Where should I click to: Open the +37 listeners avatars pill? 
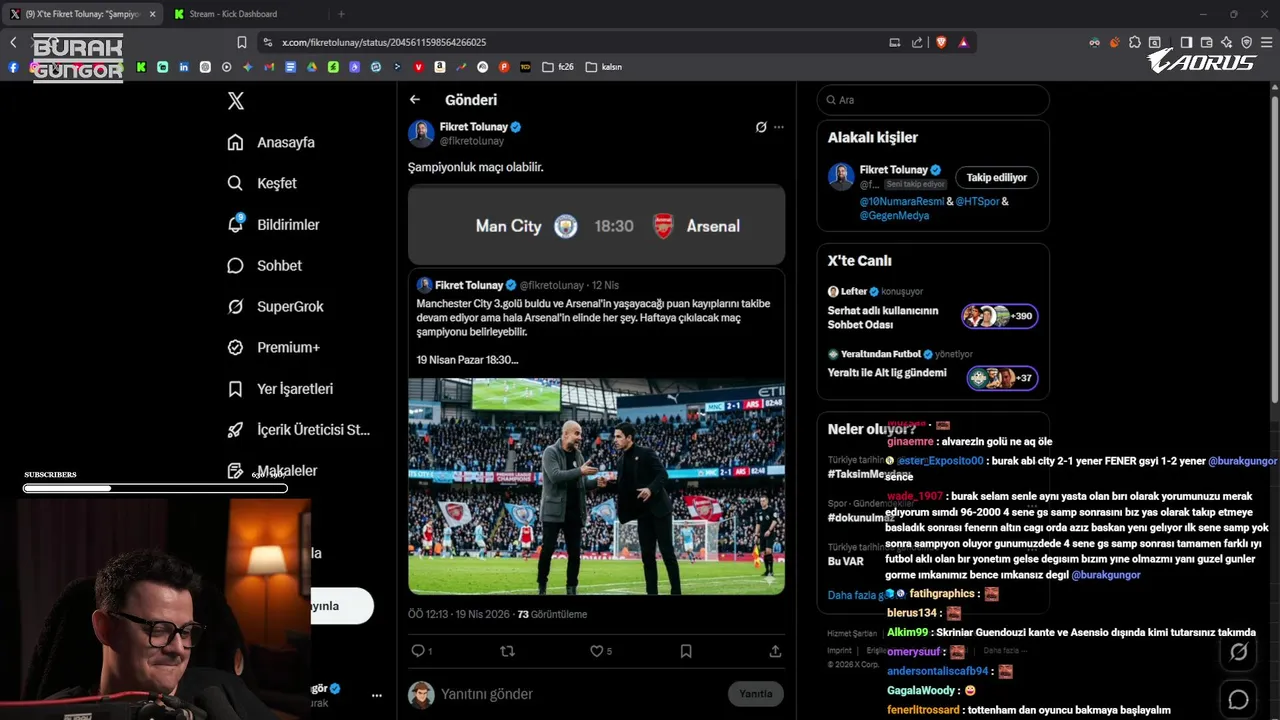pyautogui.click(x=1002, y=378)
